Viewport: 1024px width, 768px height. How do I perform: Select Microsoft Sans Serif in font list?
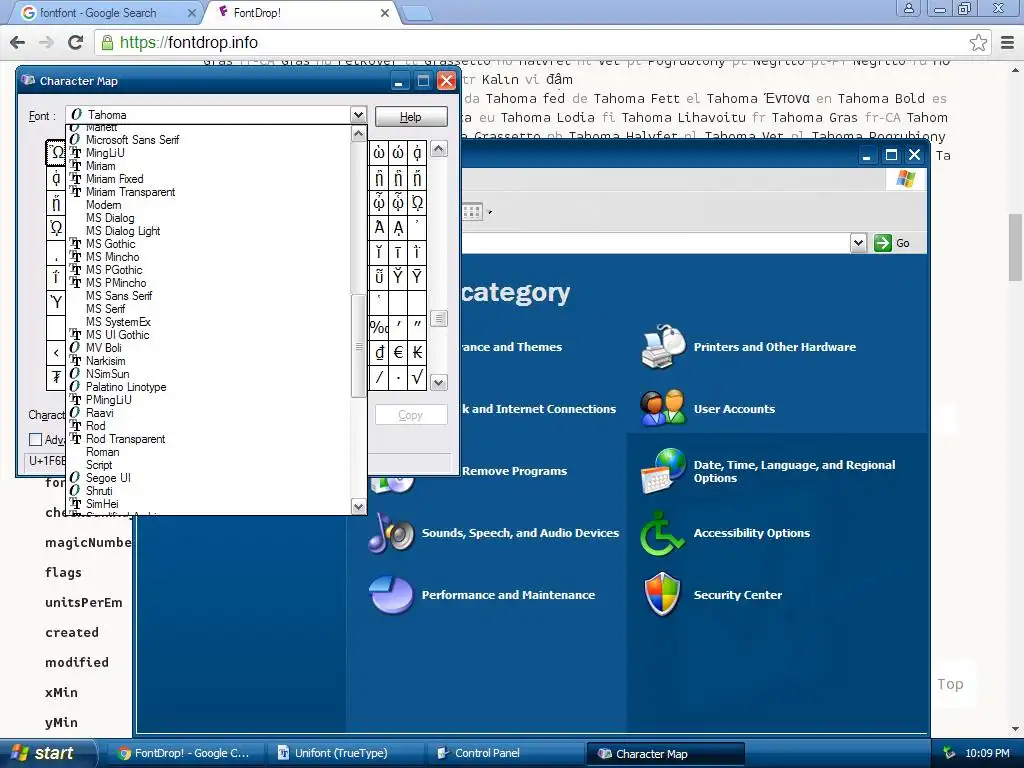132,140
